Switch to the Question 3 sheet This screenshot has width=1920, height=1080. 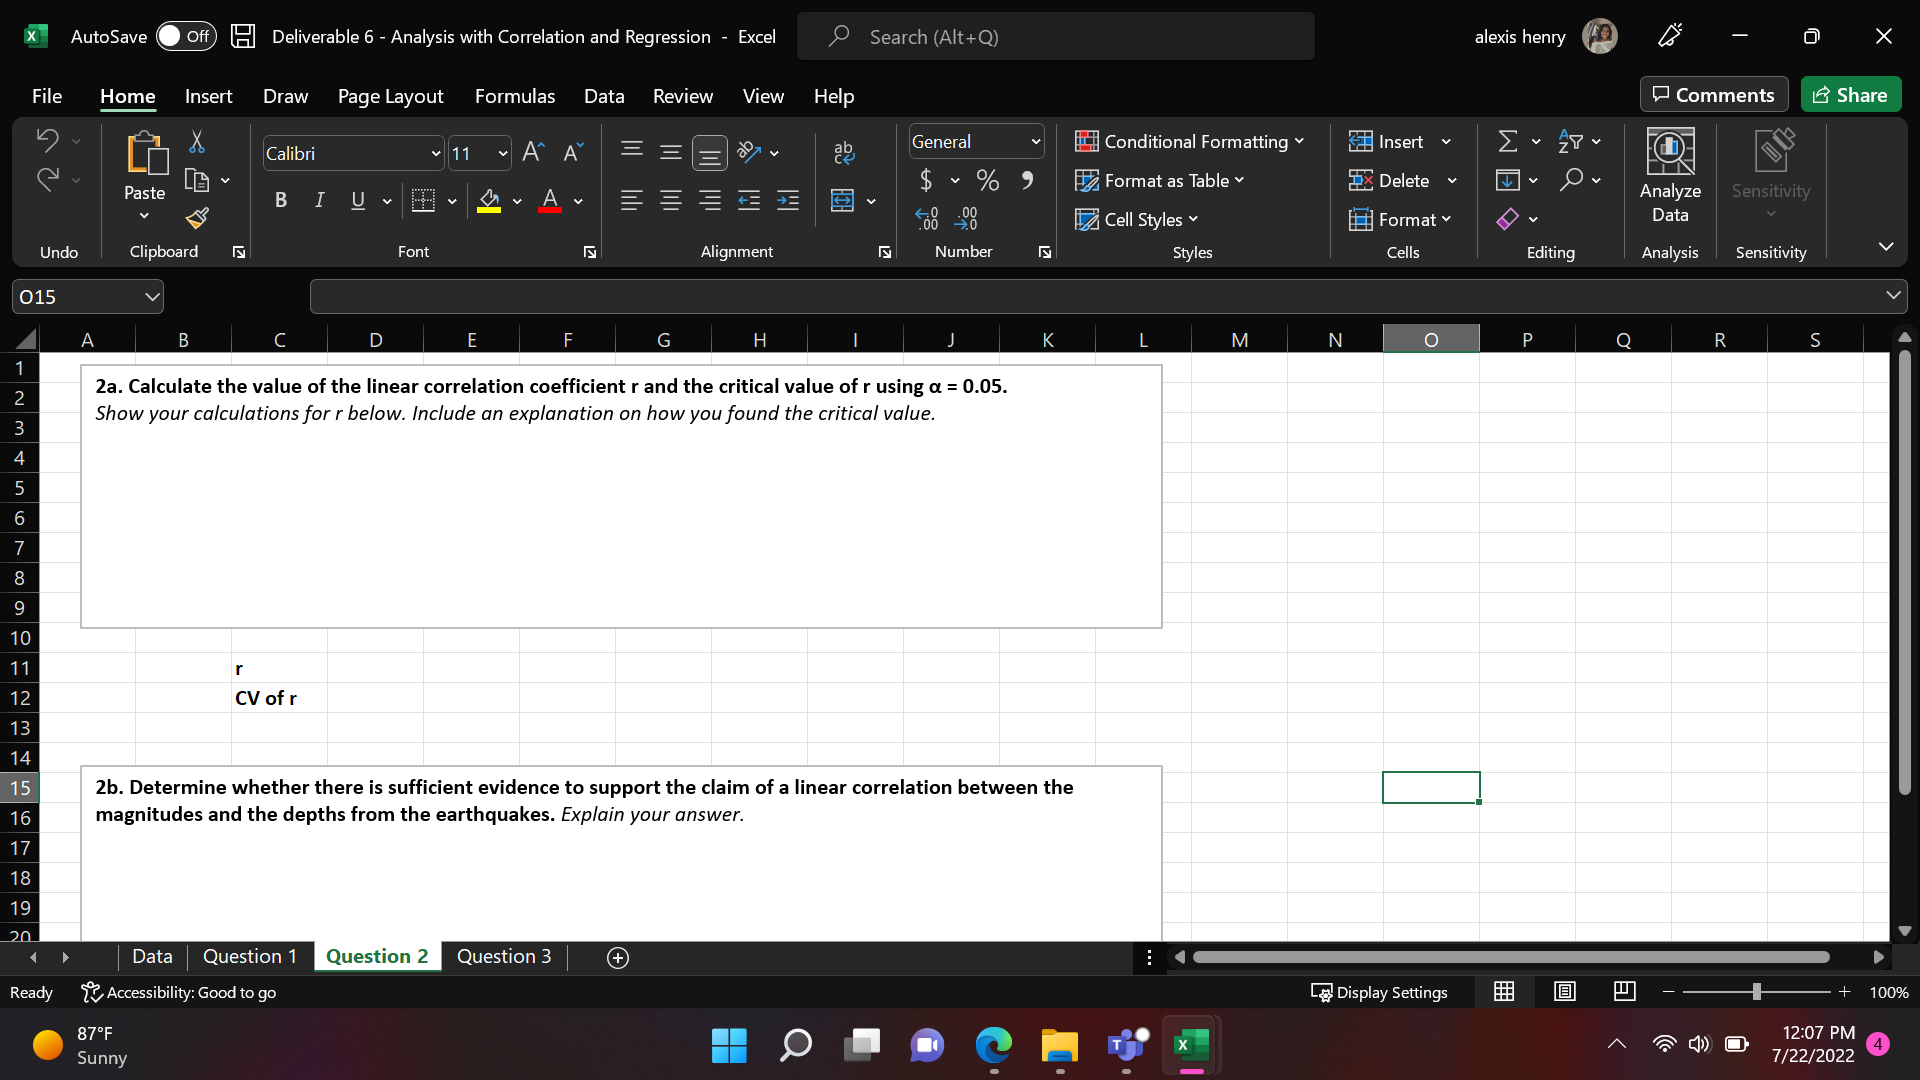pyautogui.click(x=504, y=957)
